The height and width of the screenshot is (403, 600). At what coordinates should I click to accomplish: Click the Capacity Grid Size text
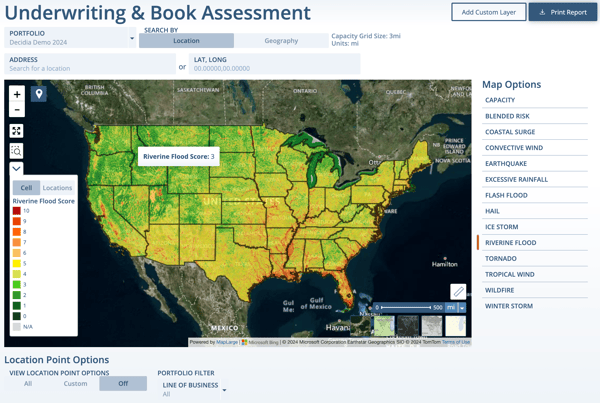click(366, 36)
